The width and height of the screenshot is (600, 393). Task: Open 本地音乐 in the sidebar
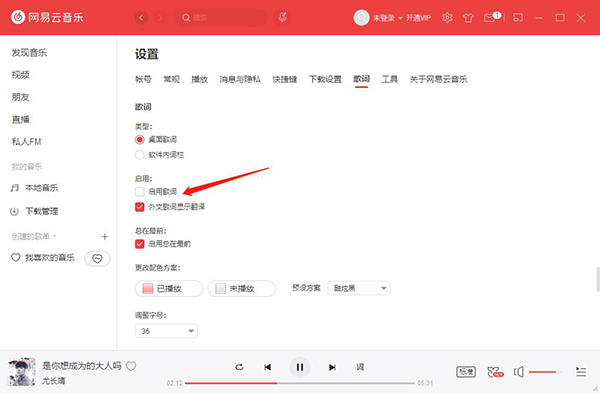click(34, 188)
